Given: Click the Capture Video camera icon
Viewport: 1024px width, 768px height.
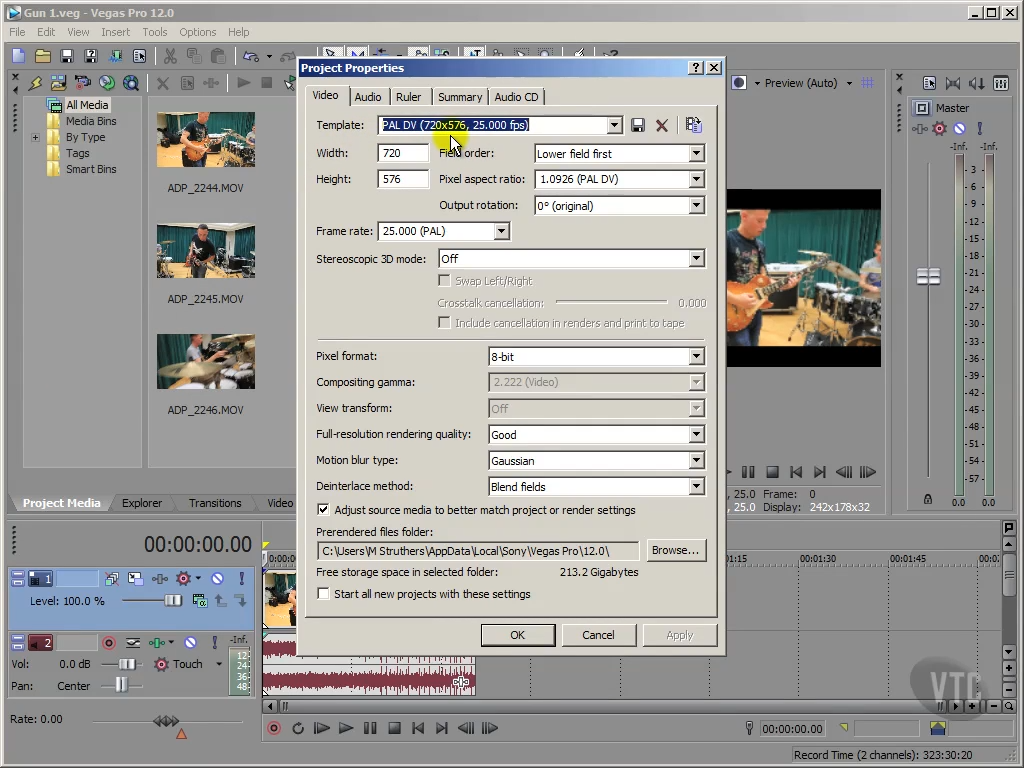Looking at the screenshot, I should tap(83, 83).
